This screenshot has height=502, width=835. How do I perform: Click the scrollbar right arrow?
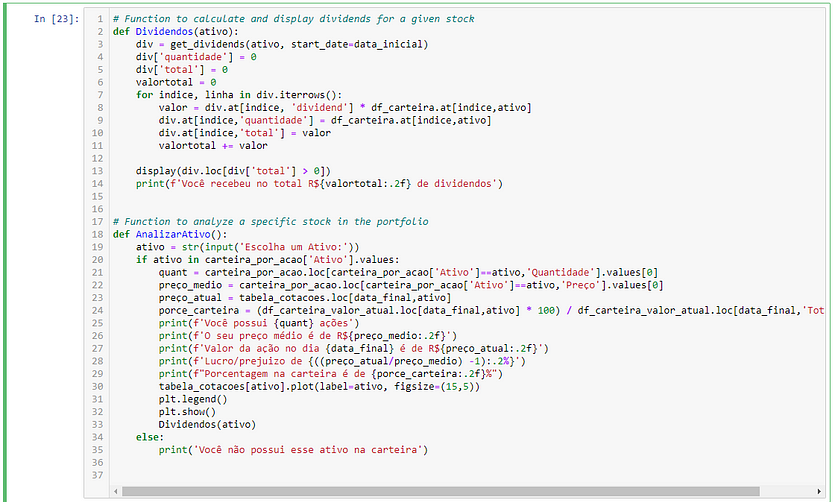tap(819, 491)
